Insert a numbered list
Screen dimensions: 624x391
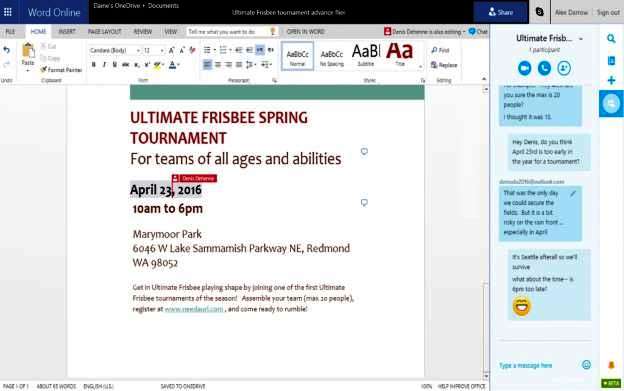point(223,50)
